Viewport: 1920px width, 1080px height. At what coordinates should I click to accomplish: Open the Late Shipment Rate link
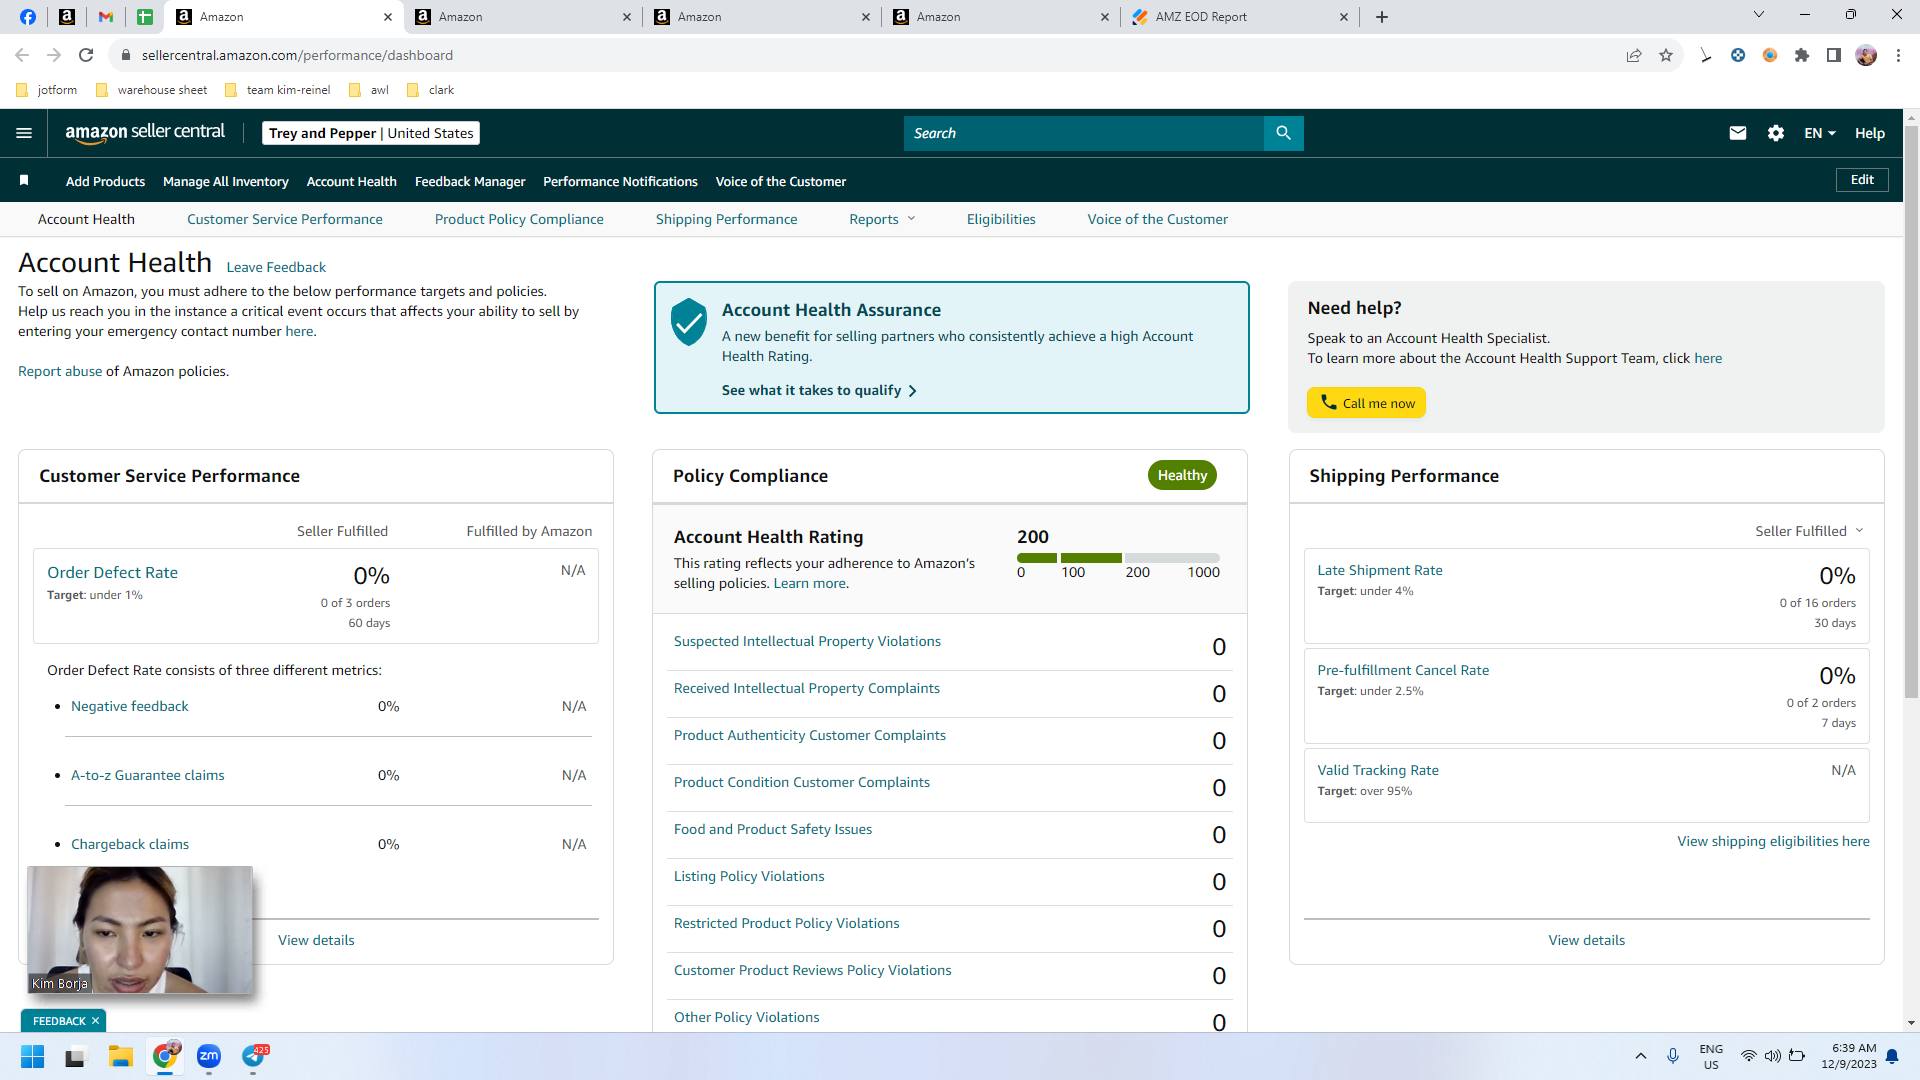pos(1380,570)
